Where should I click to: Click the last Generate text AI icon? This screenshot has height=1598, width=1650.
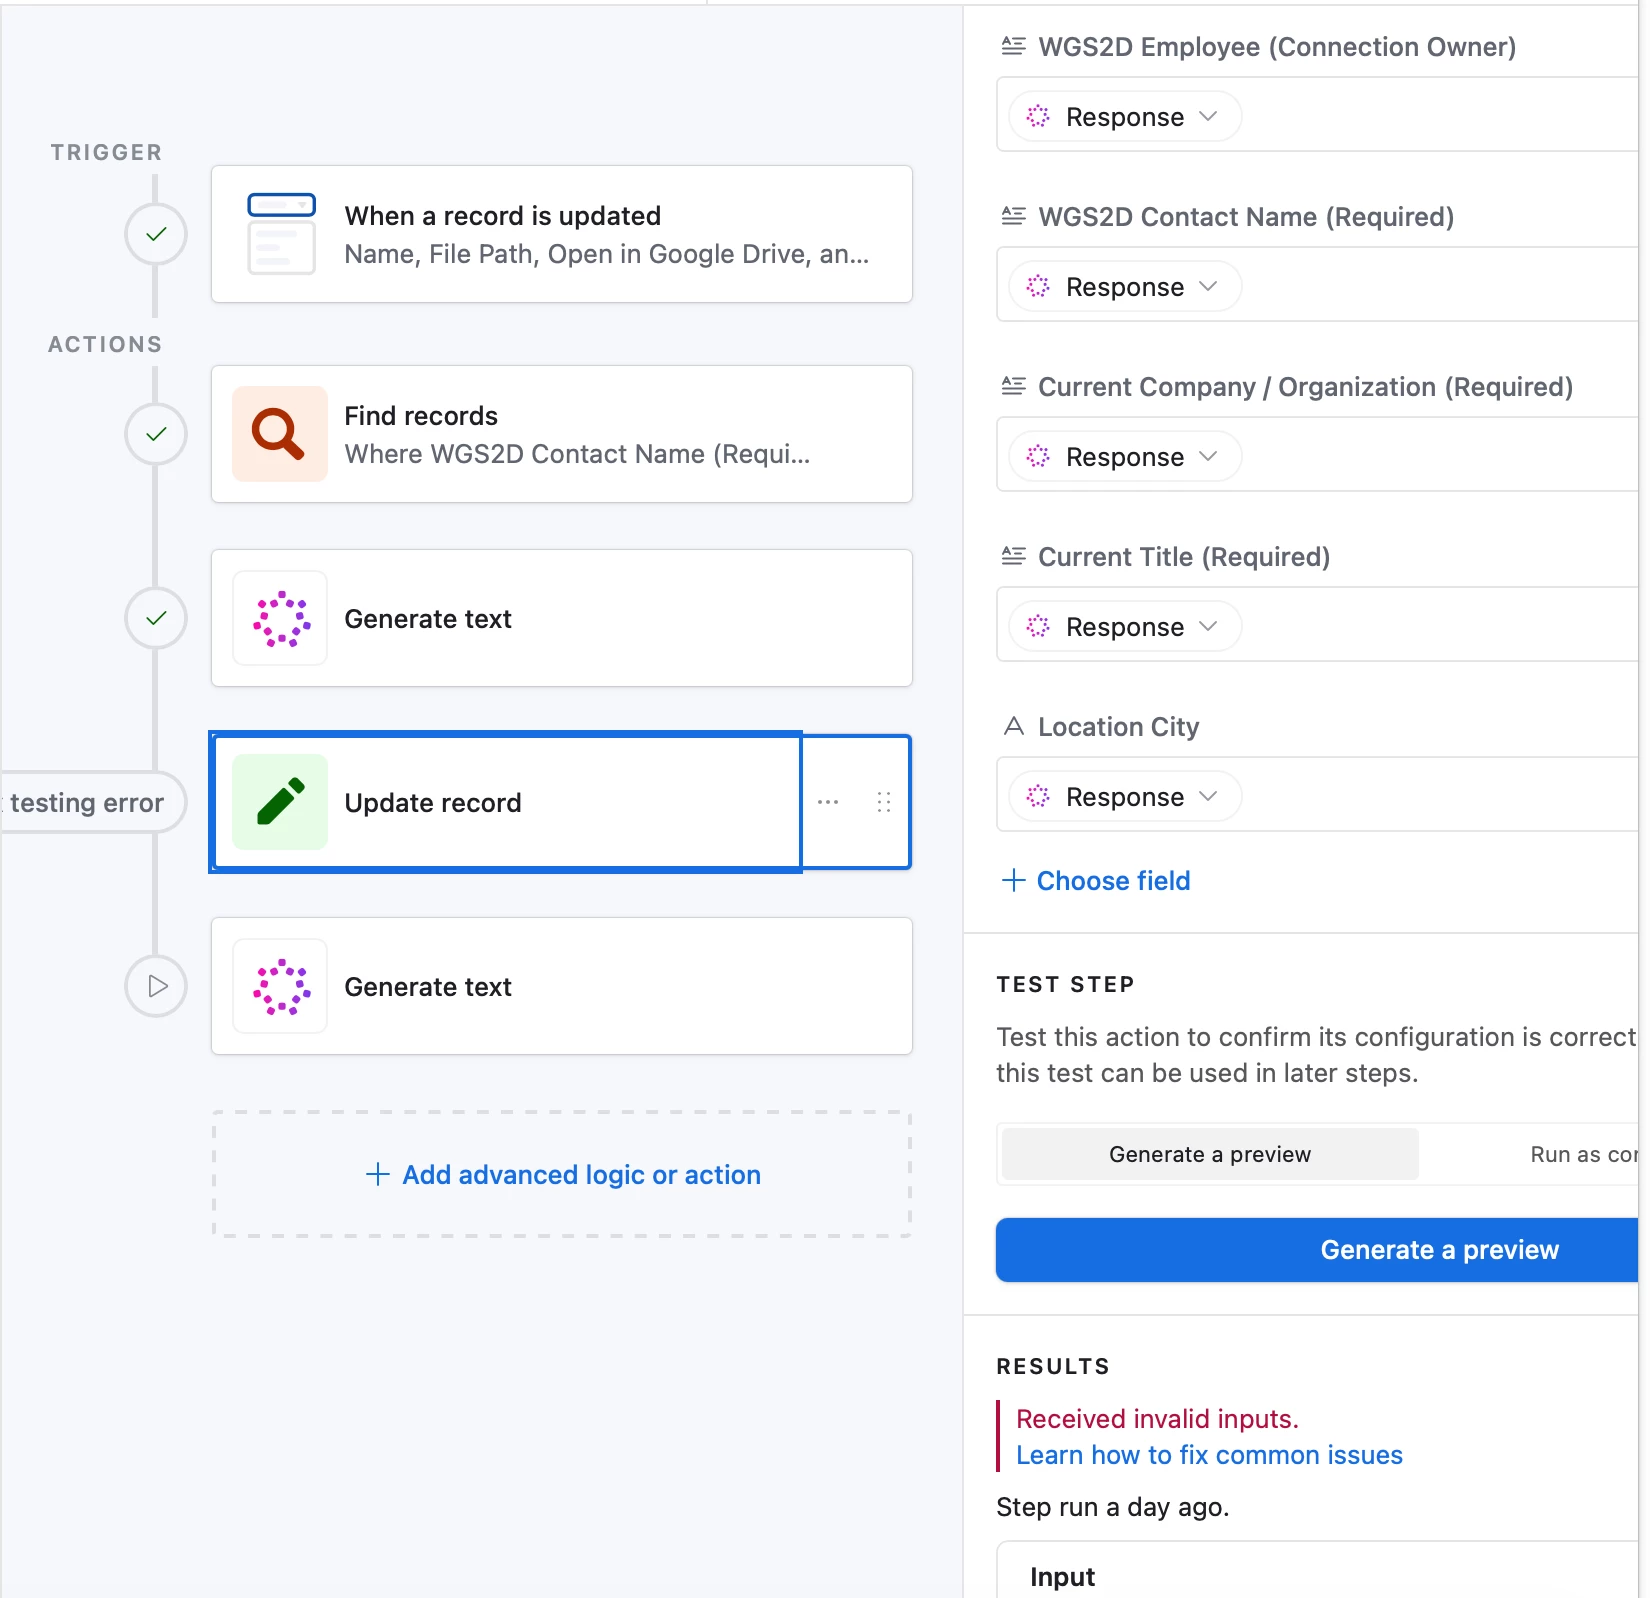(281, 986)
